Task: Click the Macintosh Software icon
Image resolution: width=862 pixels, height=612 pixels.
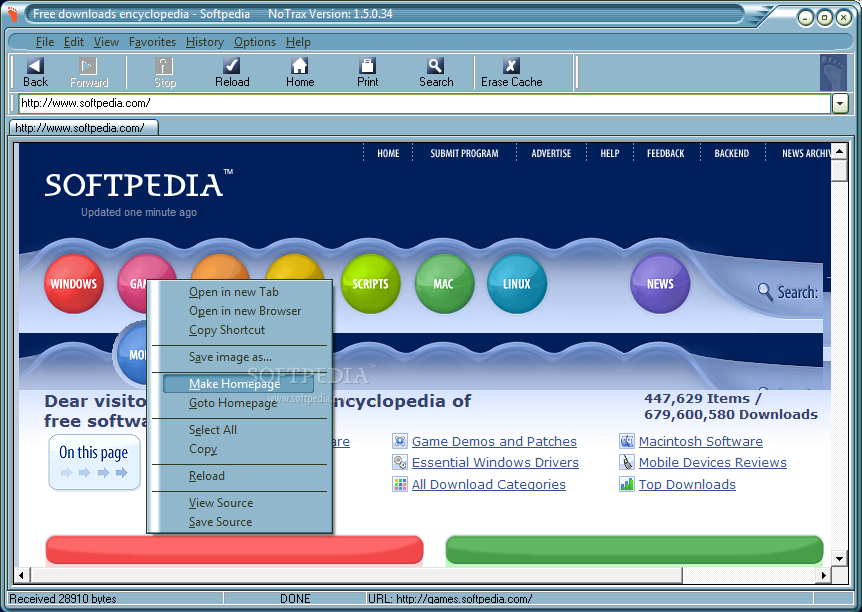Action: 627,441
